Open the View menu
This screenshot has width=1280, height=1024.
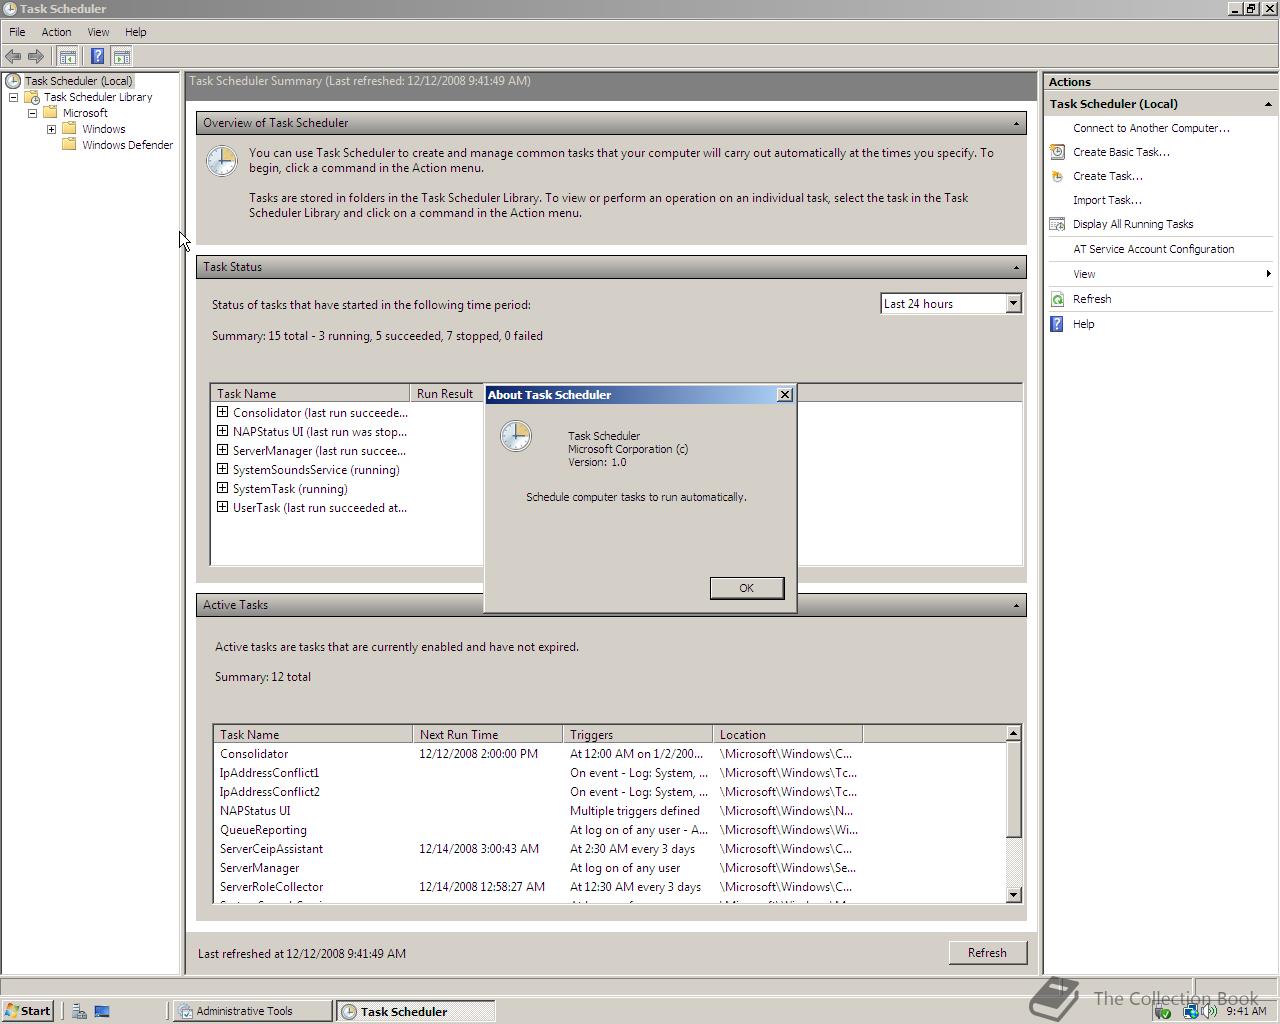pos(98,32)
